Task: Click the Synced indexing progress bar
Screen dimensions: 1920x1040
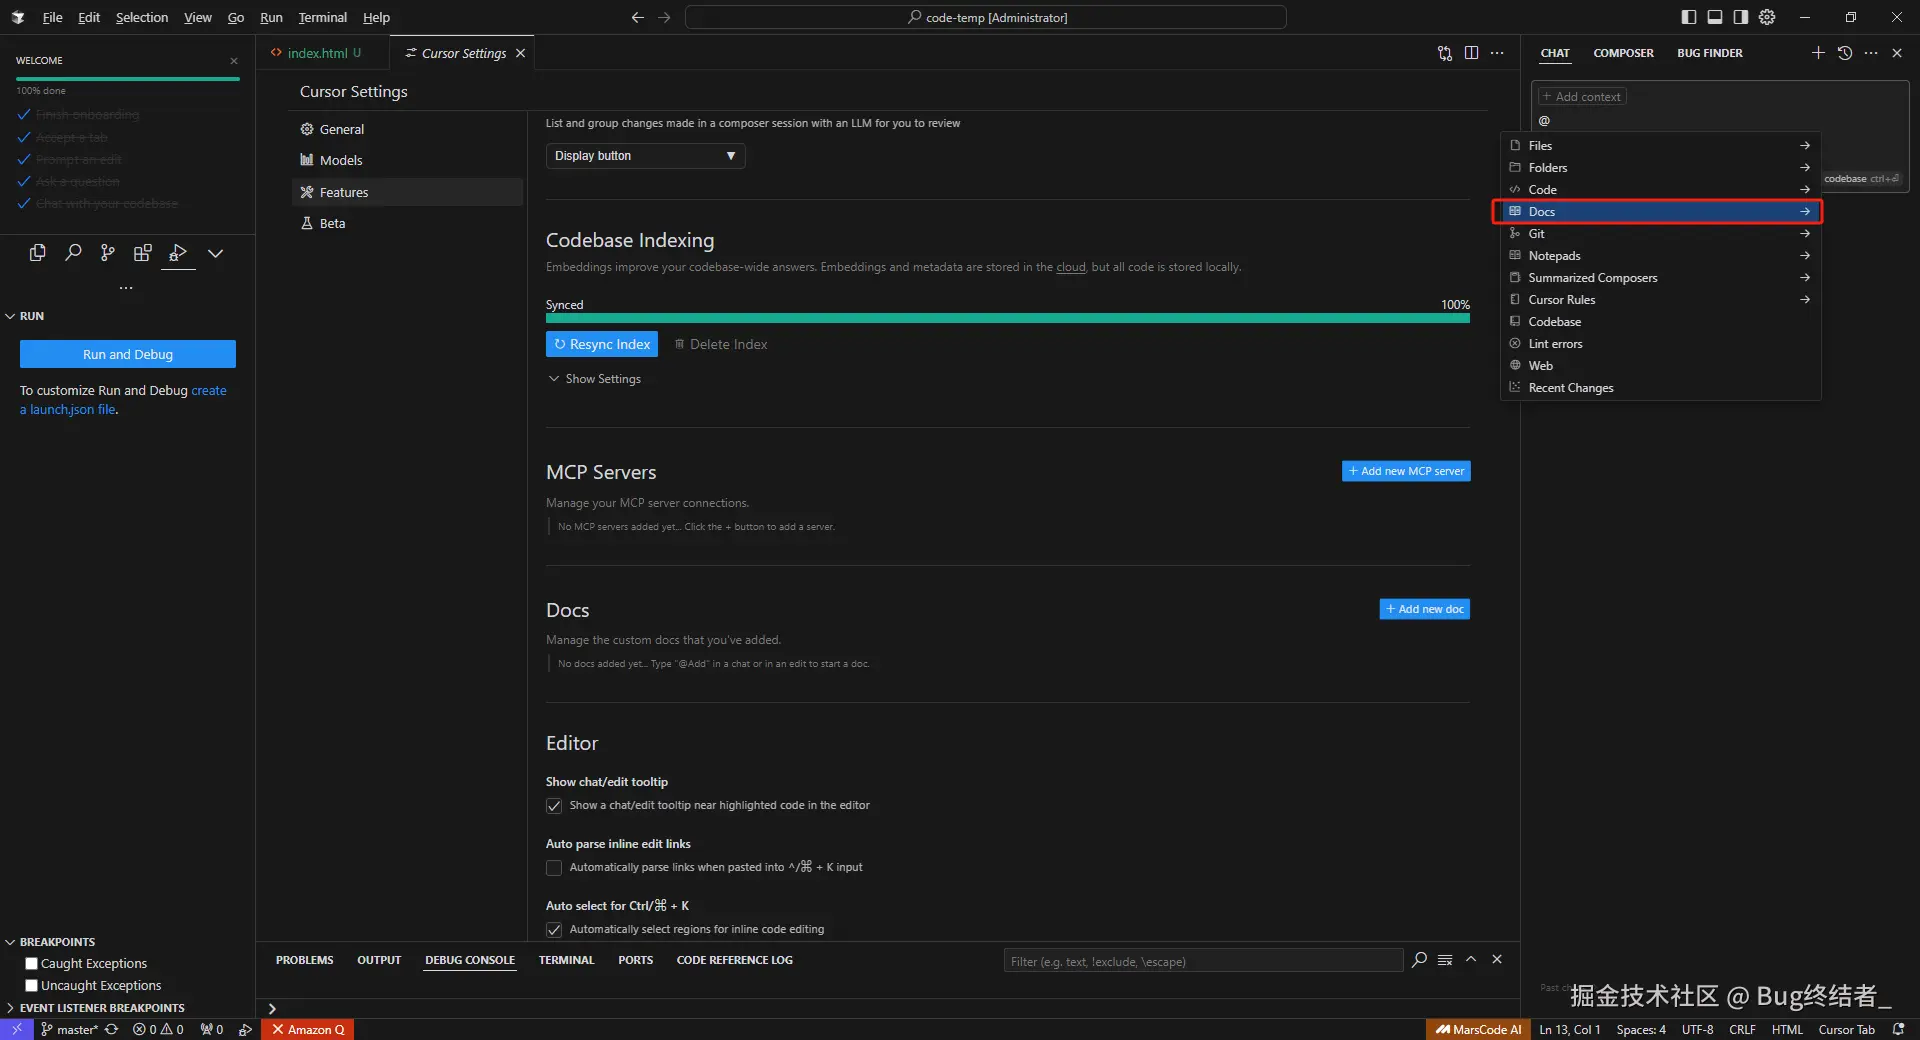Action: [1008, 318]
